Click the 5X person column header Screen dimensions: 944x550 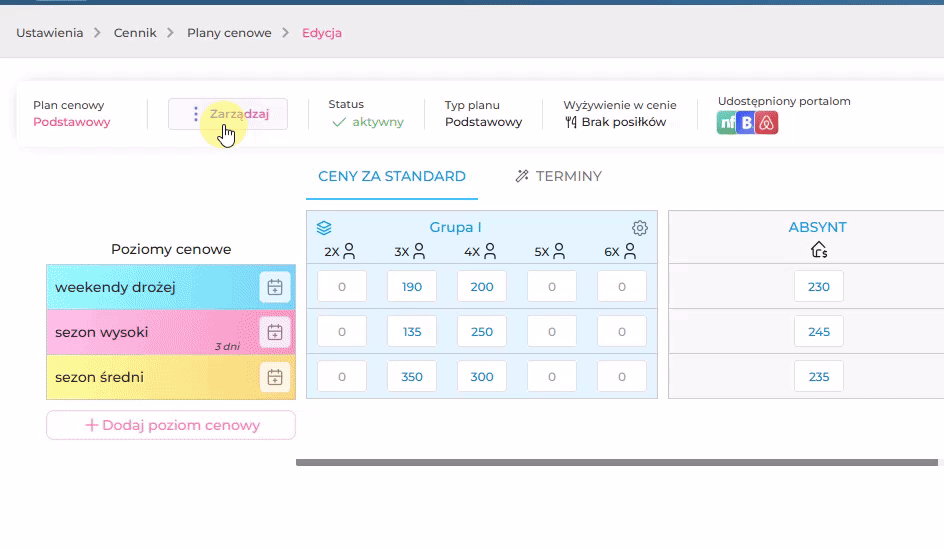[x=550, y=252]
